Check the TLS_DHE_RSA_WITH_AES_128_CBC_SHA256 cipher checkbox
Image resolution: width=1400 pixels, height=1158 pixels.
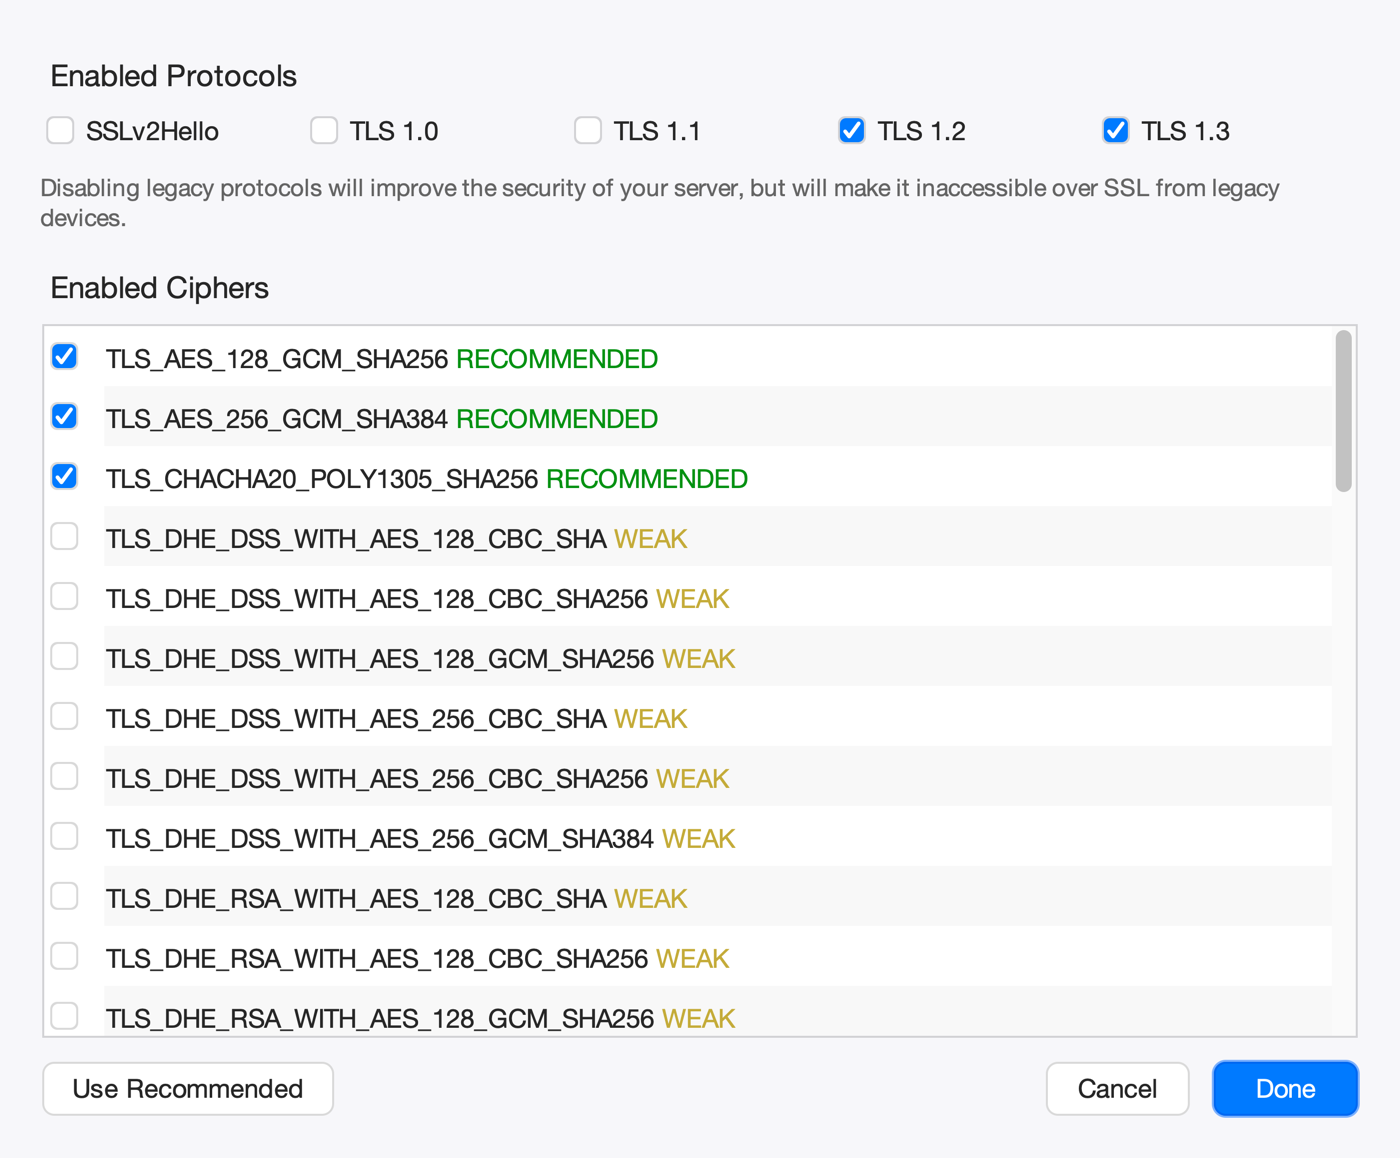pos(65,957)
